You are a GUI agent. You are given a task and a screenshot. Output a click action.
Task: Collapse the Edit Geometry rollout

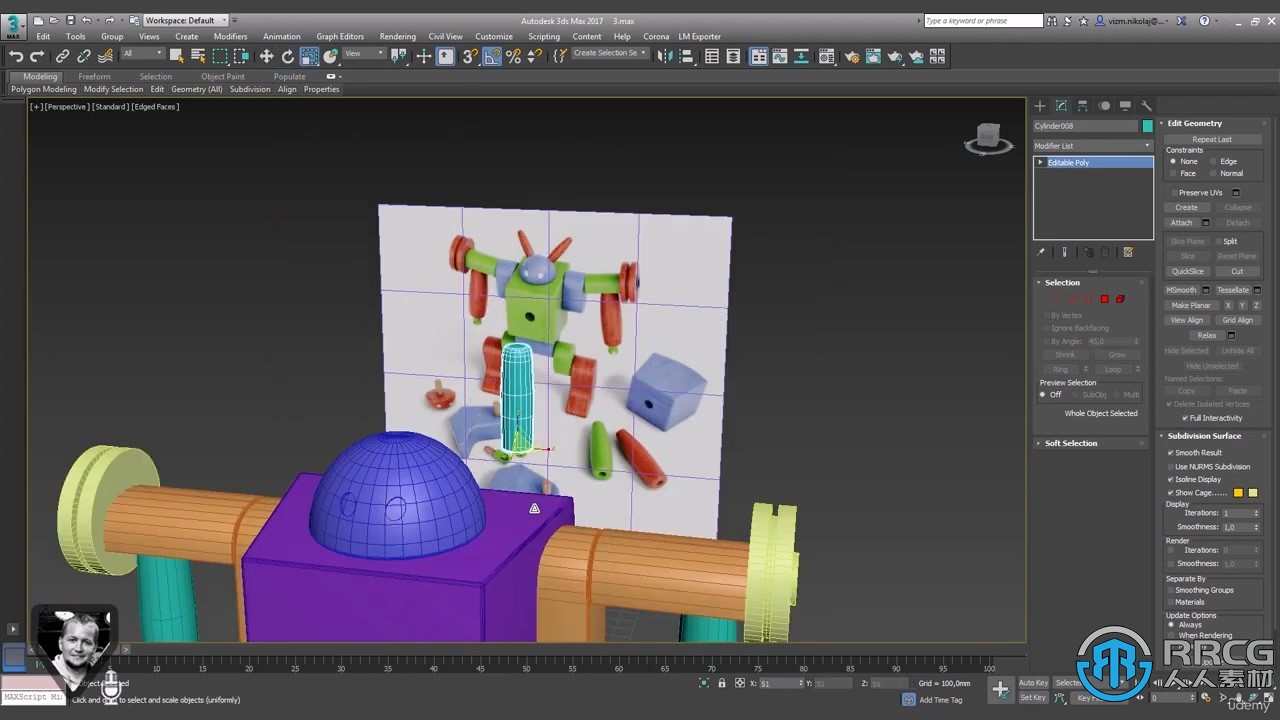(x=1194, y=123)
